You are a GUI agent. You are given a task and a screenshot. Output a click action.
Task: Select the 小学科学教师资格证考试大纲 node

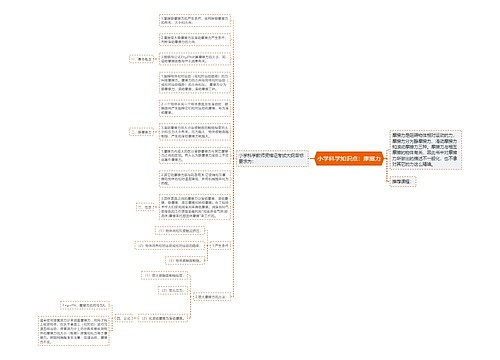point(272,158)
